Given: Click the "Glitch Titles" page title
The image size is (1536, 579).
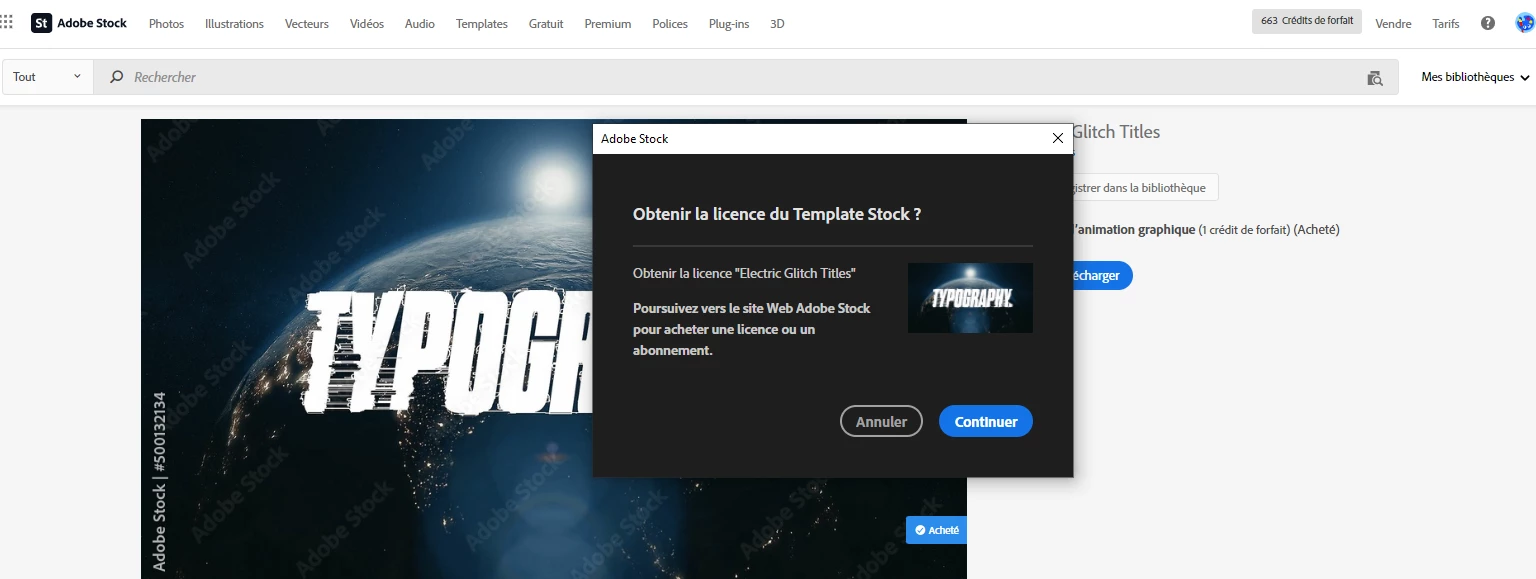Looking at the screenshot, I should pos(1117,132).
